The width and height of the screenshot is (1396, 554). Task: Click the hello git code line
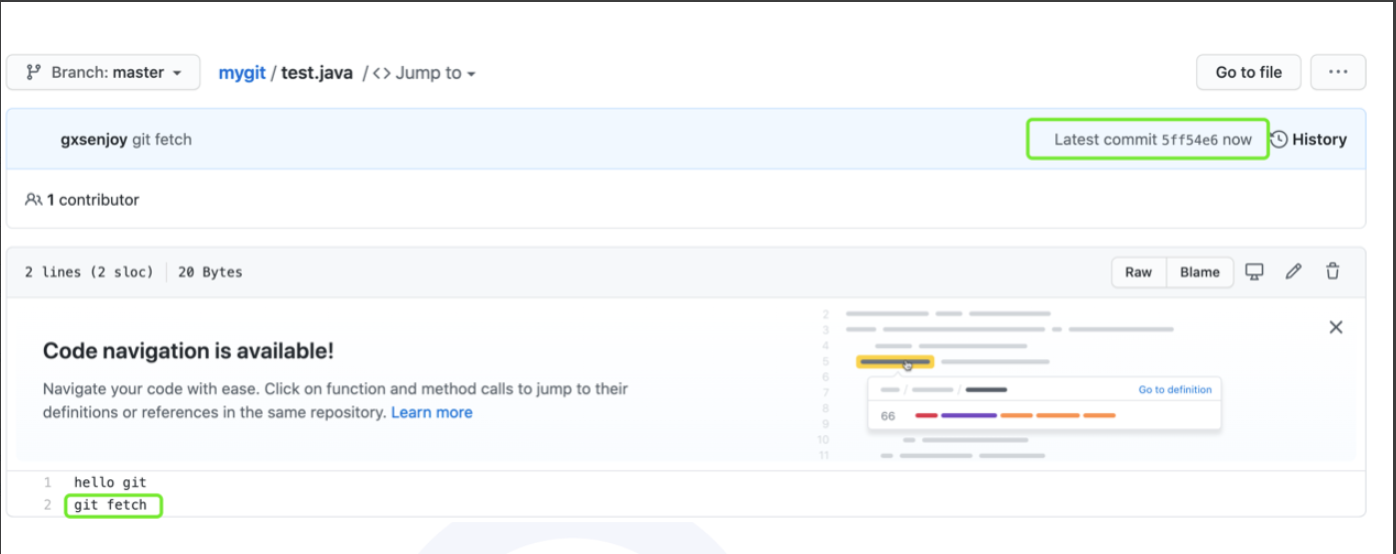point(110,483)
